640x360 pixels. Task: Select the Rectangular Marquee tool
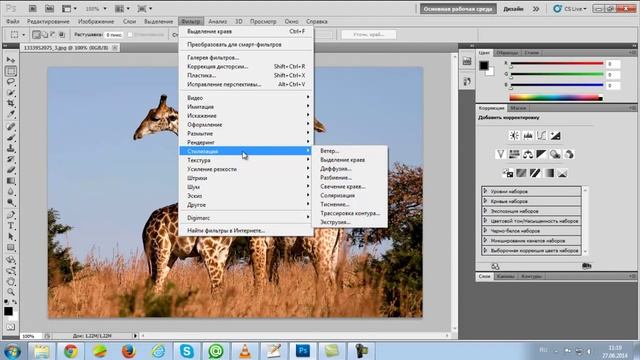pyautogui.click(x=11, y=71)
